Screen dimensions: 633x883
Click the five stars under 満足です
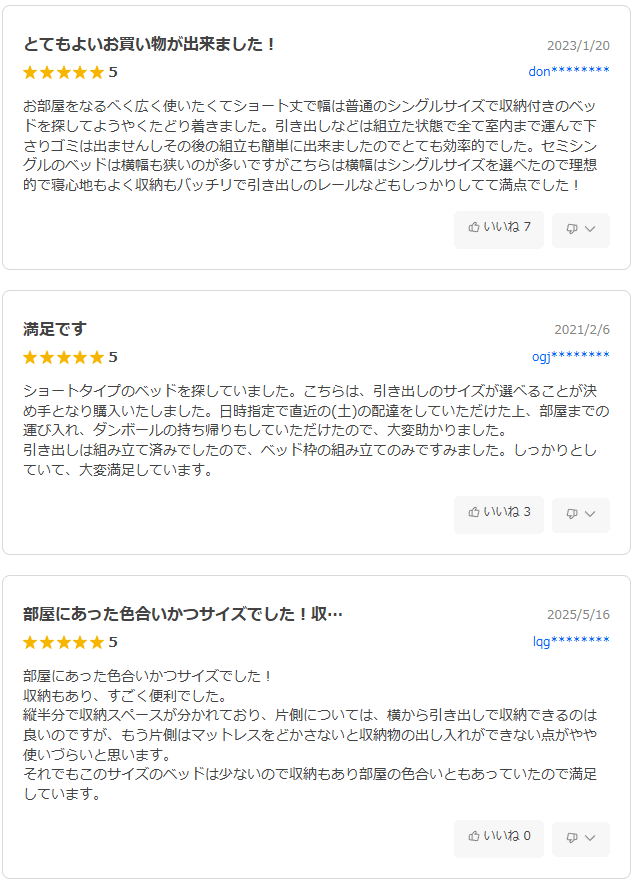click(x=63, y=357)
